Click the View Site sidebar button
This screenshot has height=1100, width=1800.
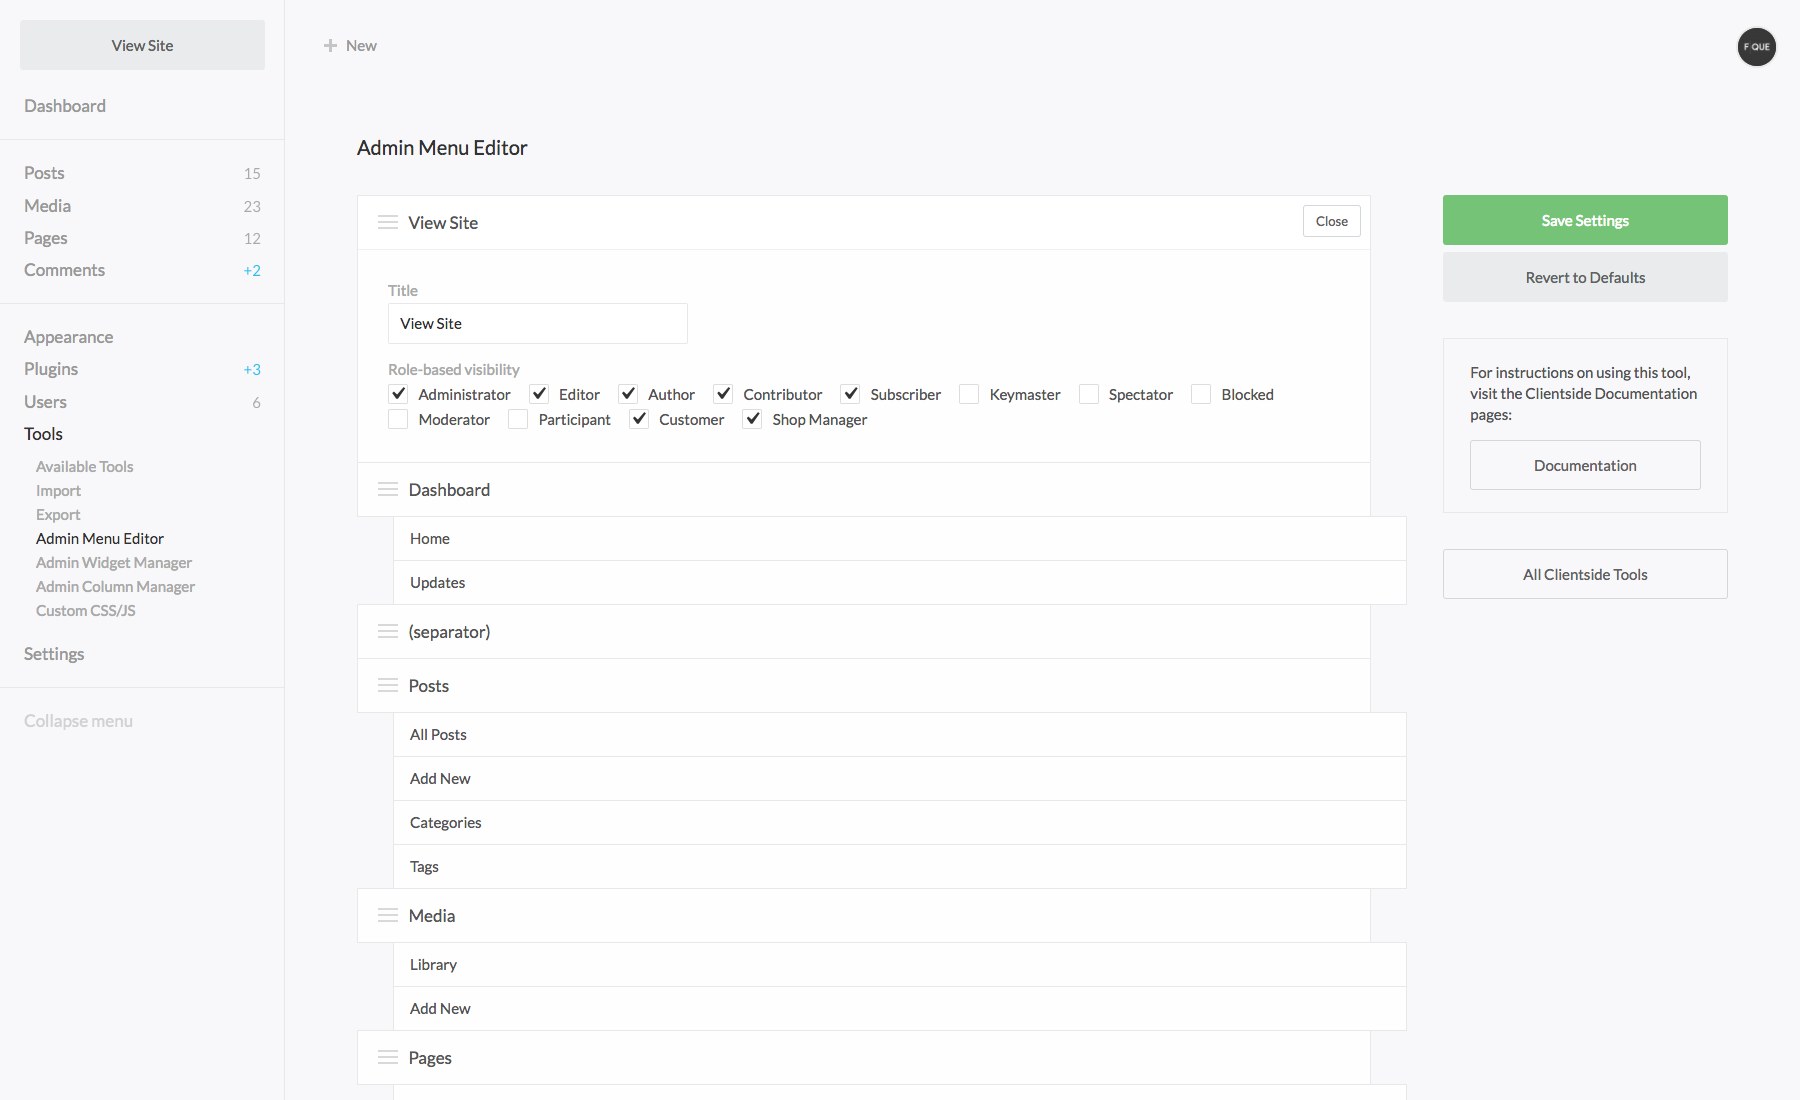(142, 45)
